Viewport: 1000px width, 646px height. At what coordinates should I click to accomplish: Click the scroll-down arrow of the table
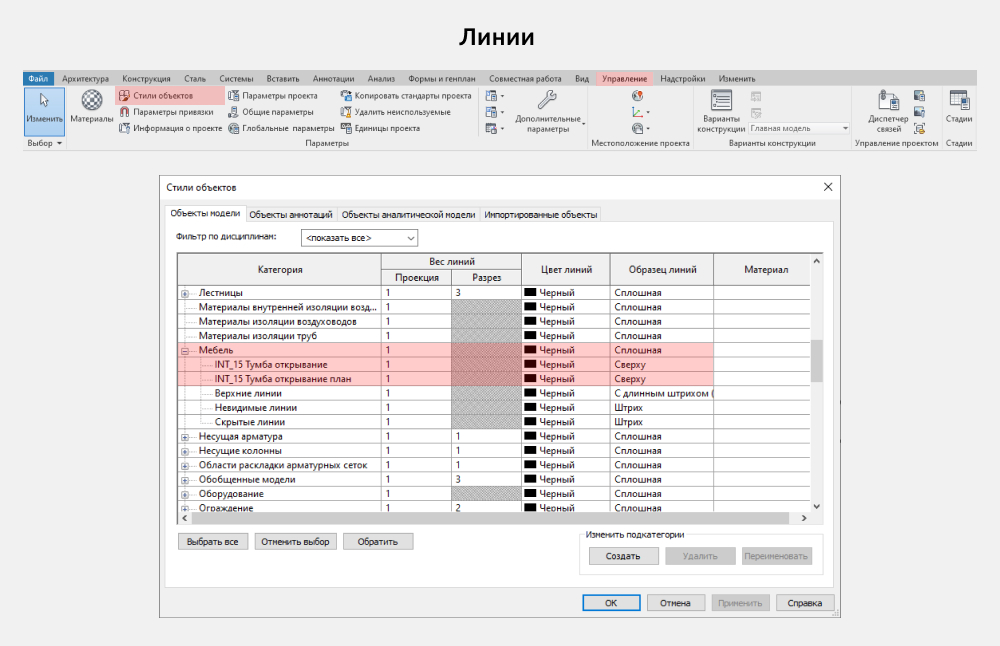click(816, 506)
